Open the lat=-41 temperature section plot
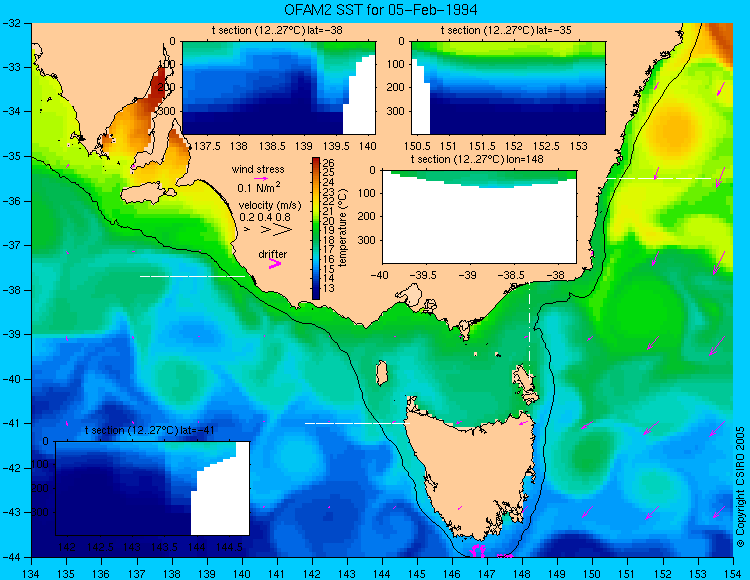750x580 pixels. (153, 488)
